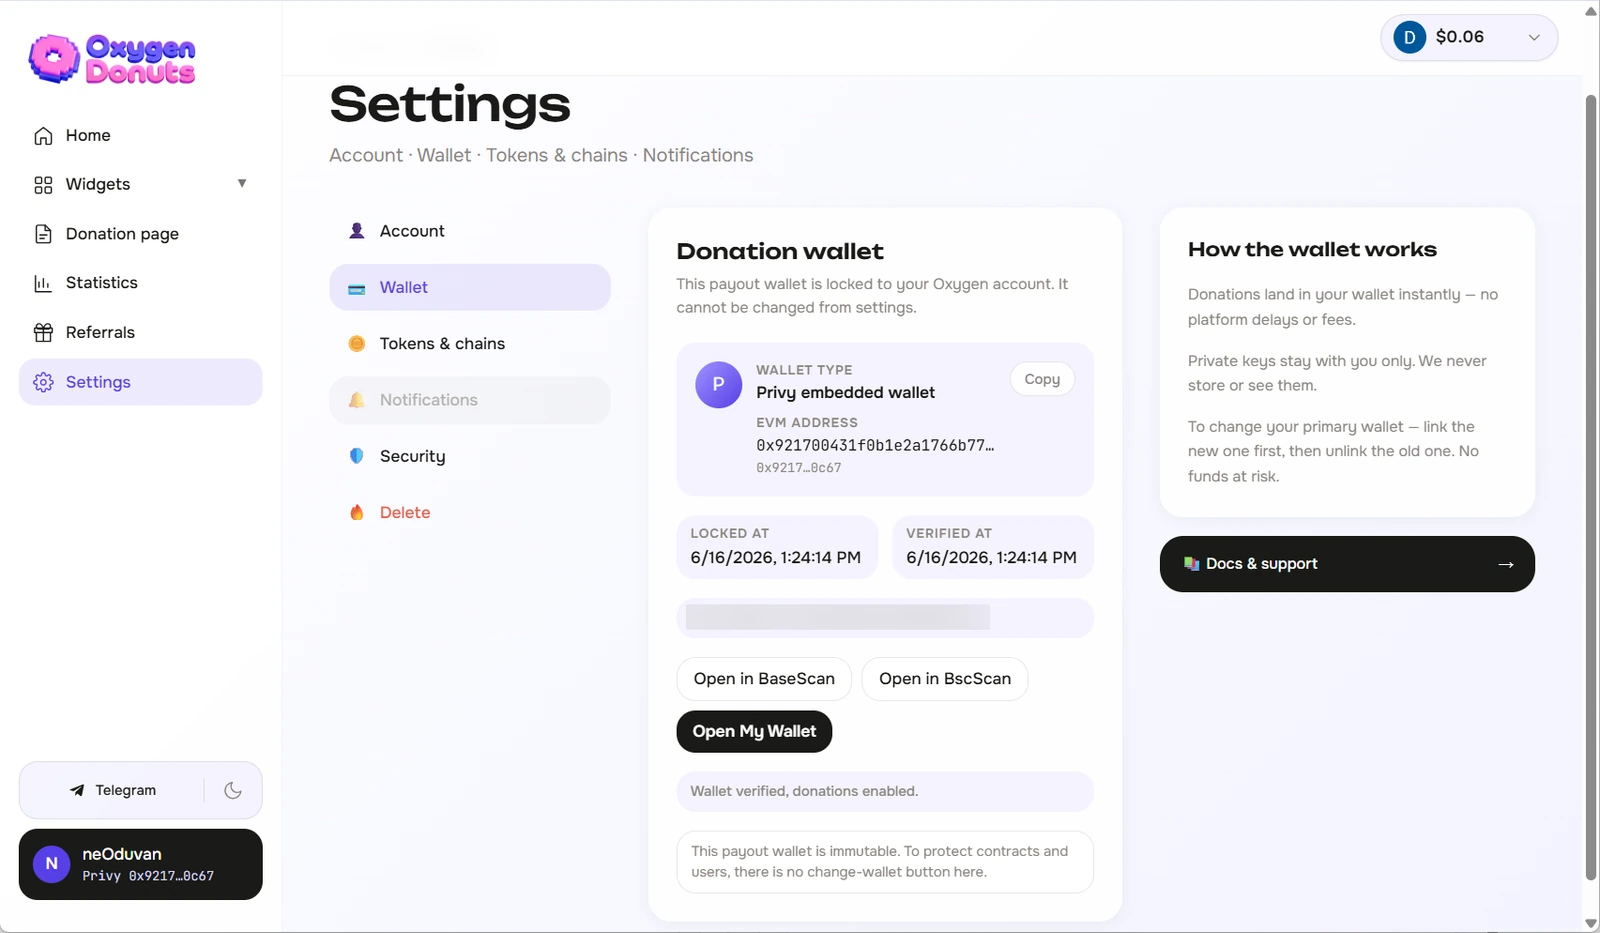The height and width of the screenshot is (933, 1600).
Task: Click the Settings page title
Action: pos(450,105)
